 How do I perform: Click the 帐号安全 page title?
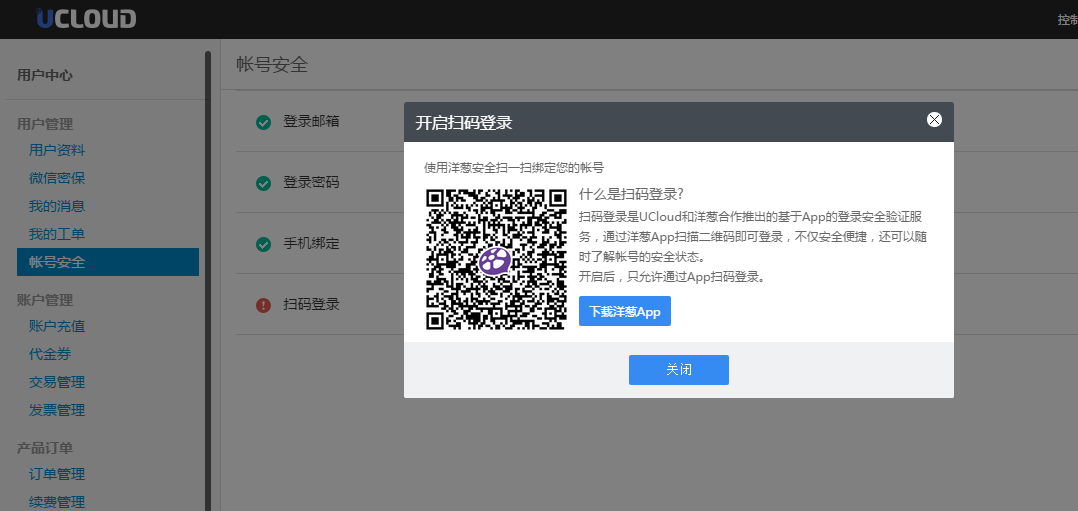[x=272, y=65]
